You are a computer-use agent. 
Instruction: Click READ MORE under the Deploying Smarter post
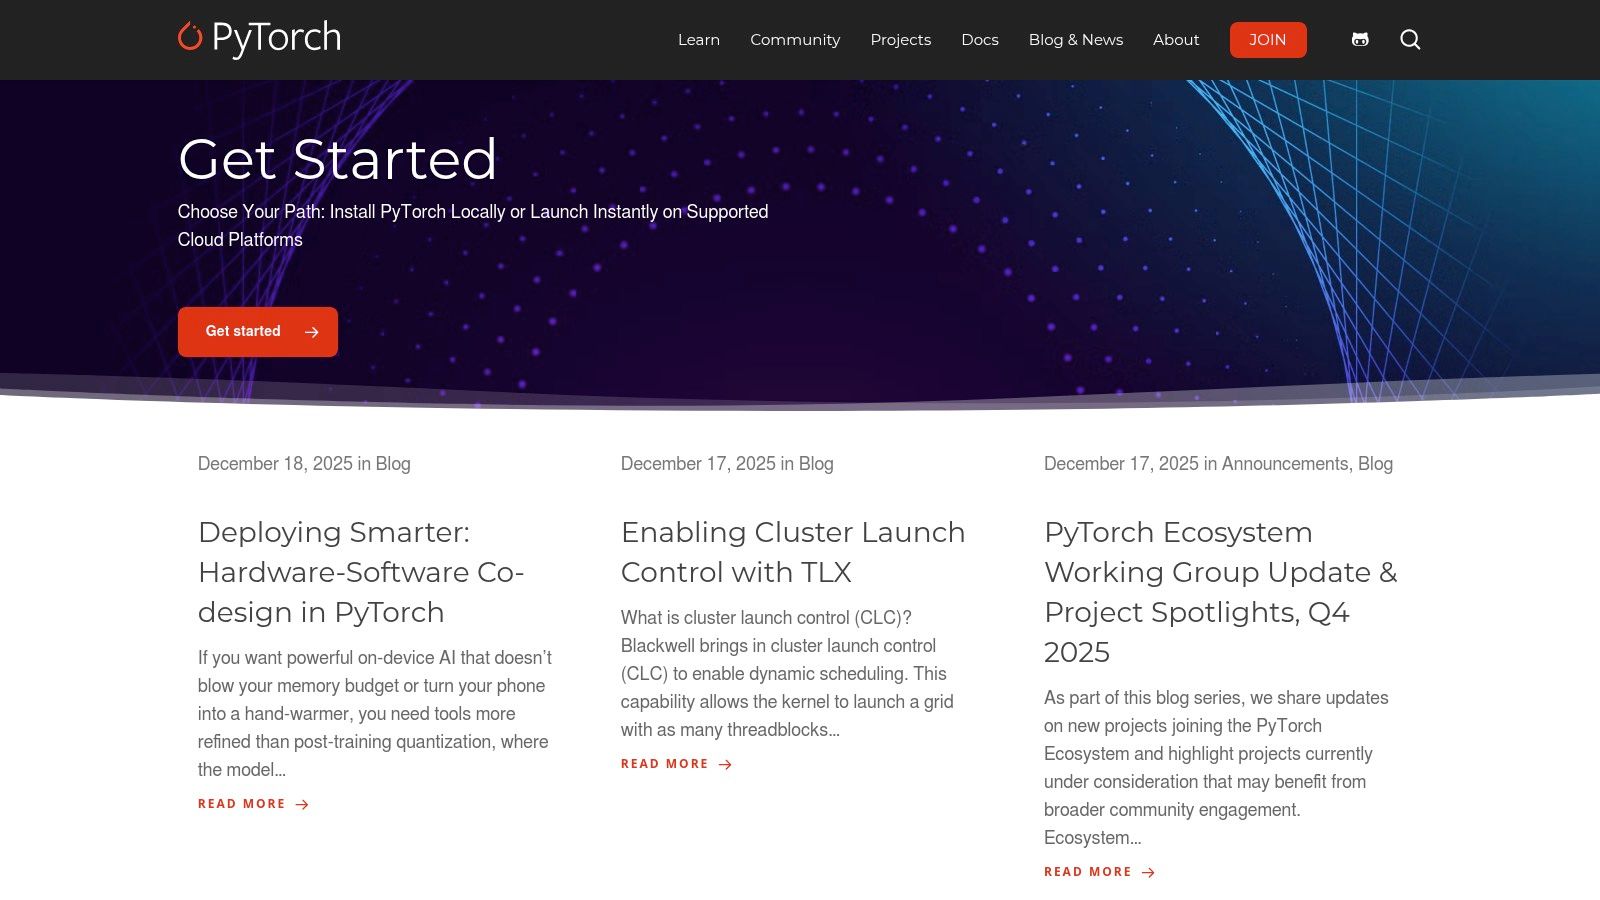pos(242,804)
